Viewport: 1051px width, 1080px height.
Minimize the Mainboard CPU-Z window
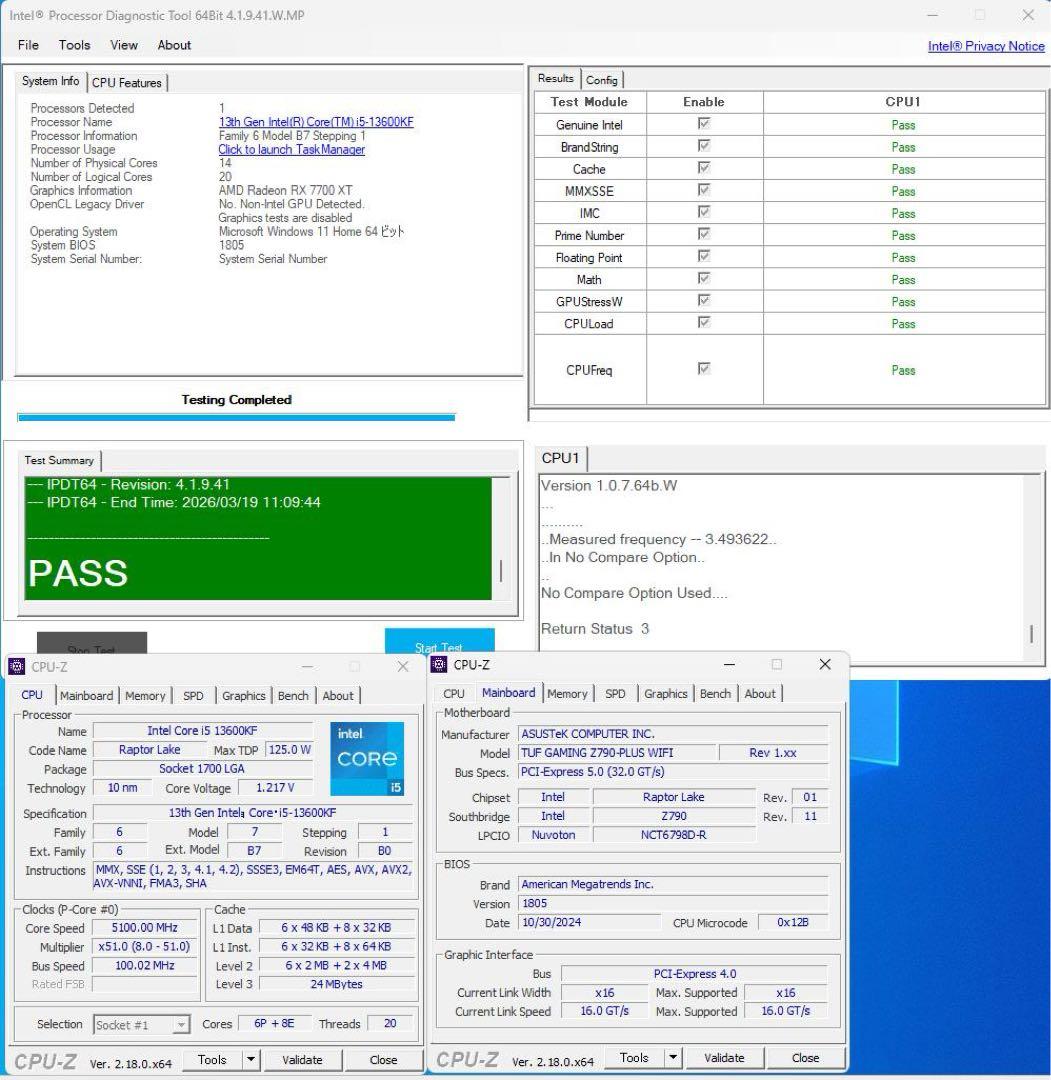[x=729, y=665]
